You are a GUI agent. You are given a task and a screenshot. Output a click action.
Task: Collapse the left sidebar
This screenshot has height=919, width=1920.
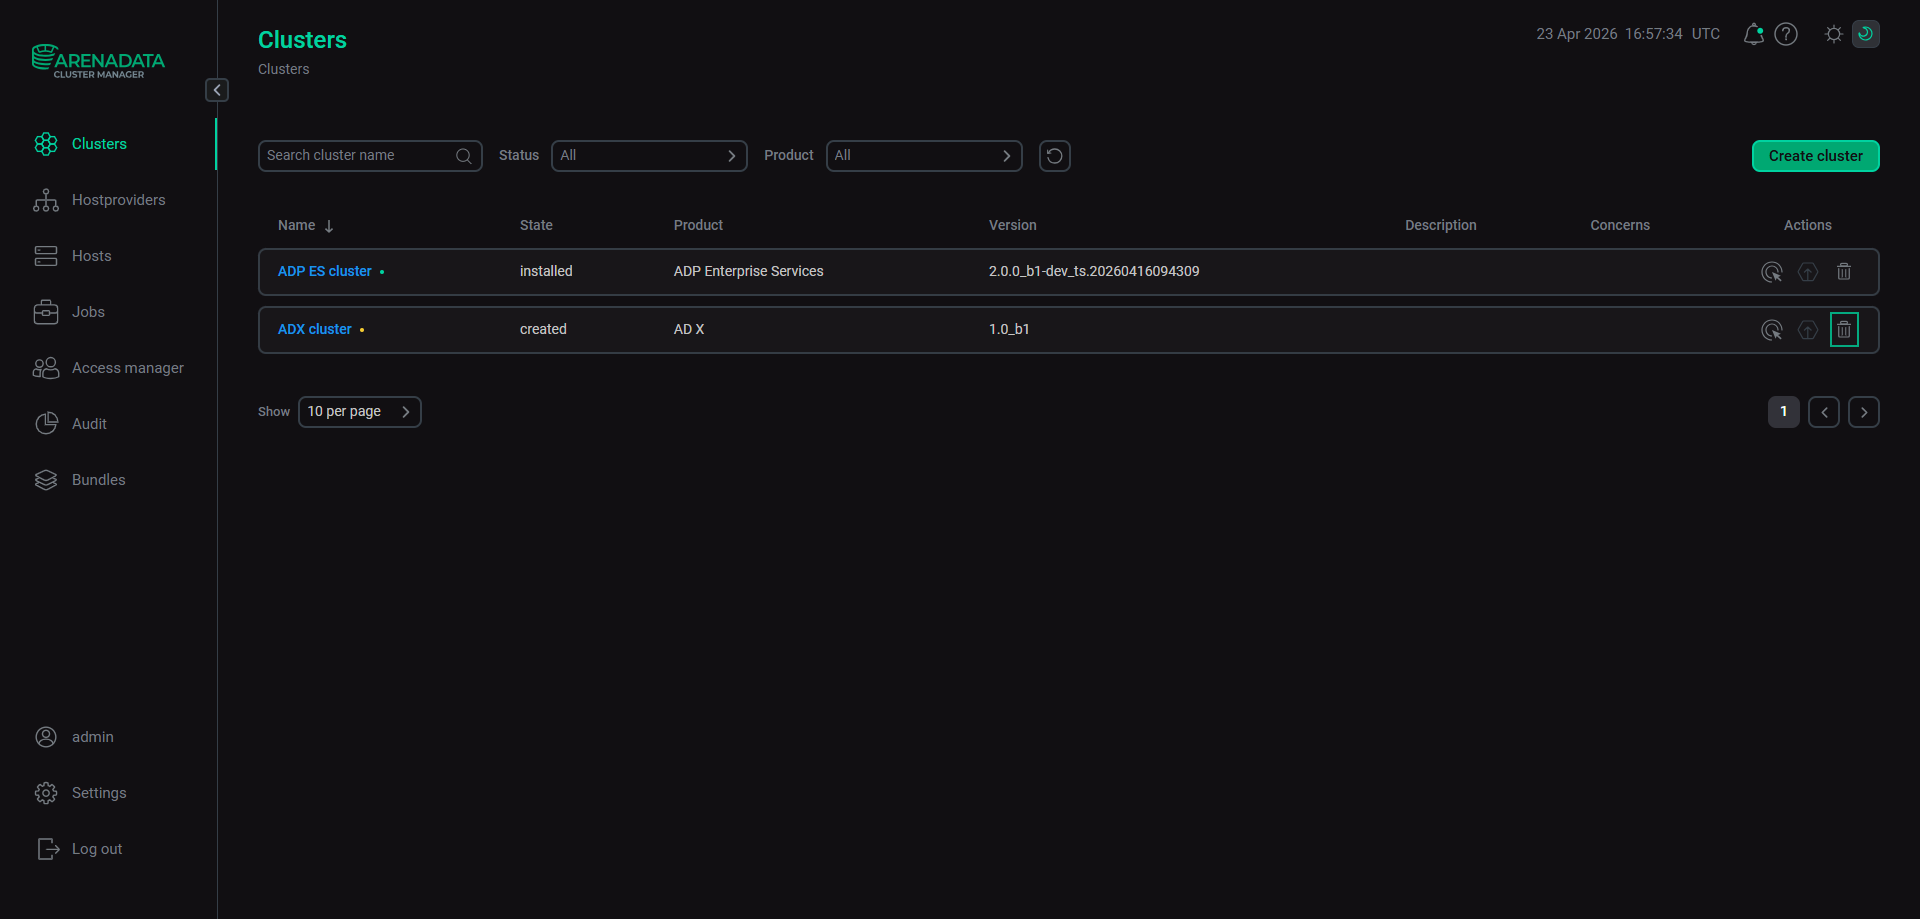pos(217,90)
